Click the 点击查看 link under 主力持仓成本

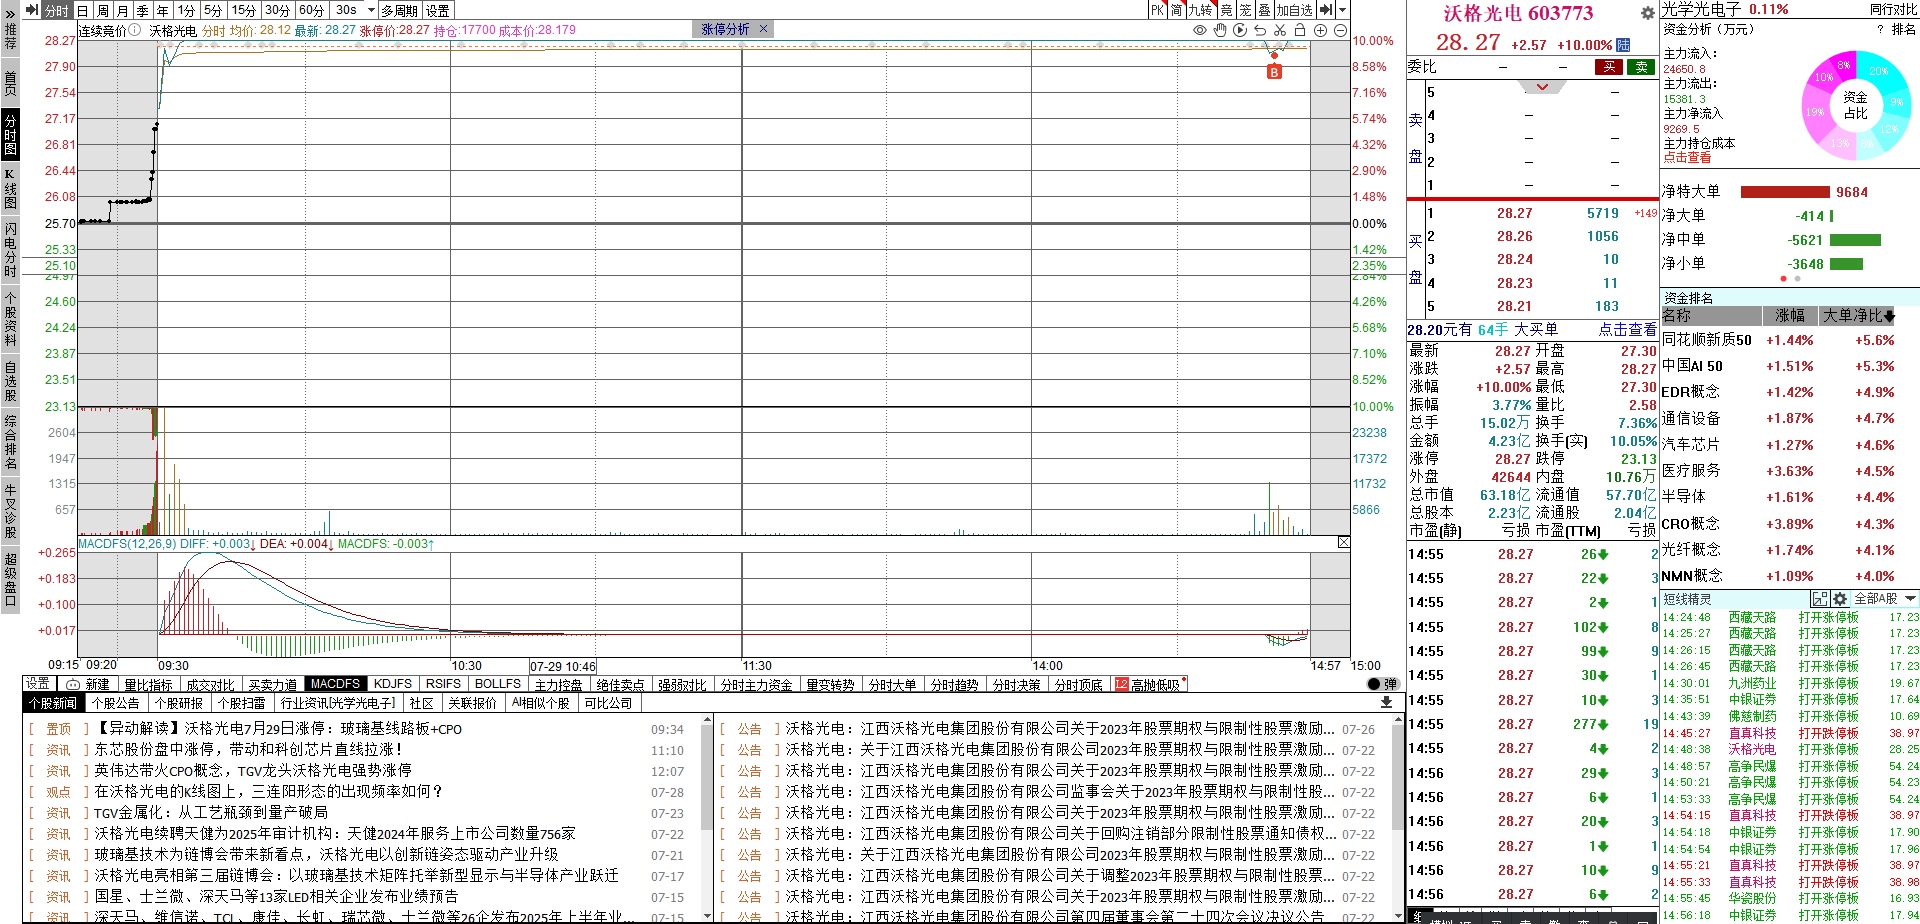[x=1687, y=158]
